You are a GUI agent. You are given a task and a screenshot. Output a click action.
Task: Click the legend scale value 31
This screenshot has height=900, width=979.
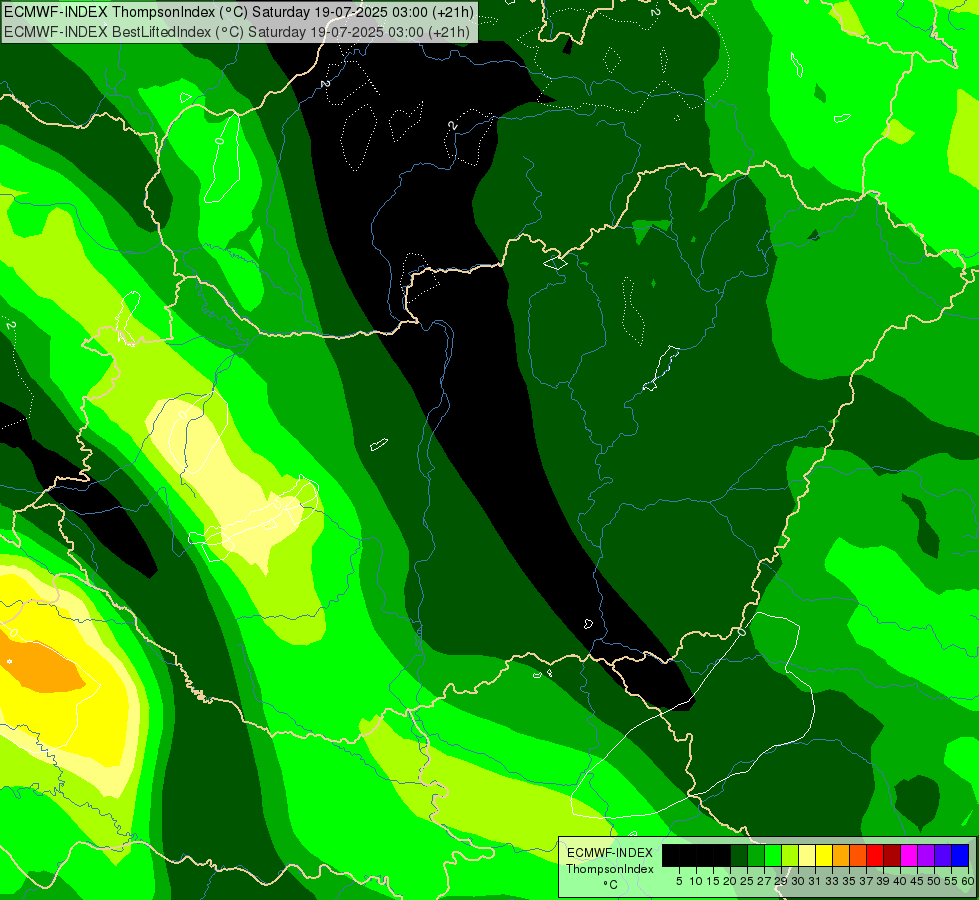coord(815,881)
